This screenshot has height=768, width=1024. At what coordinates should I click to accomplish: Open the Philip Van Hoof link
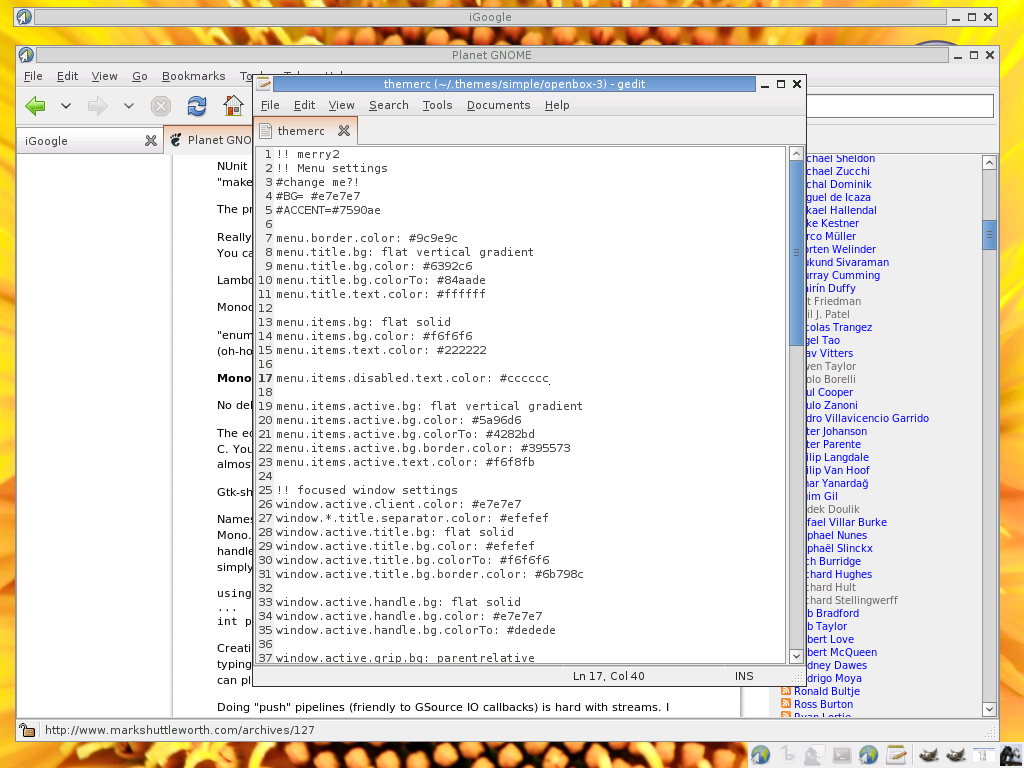[x=838, y=470]
